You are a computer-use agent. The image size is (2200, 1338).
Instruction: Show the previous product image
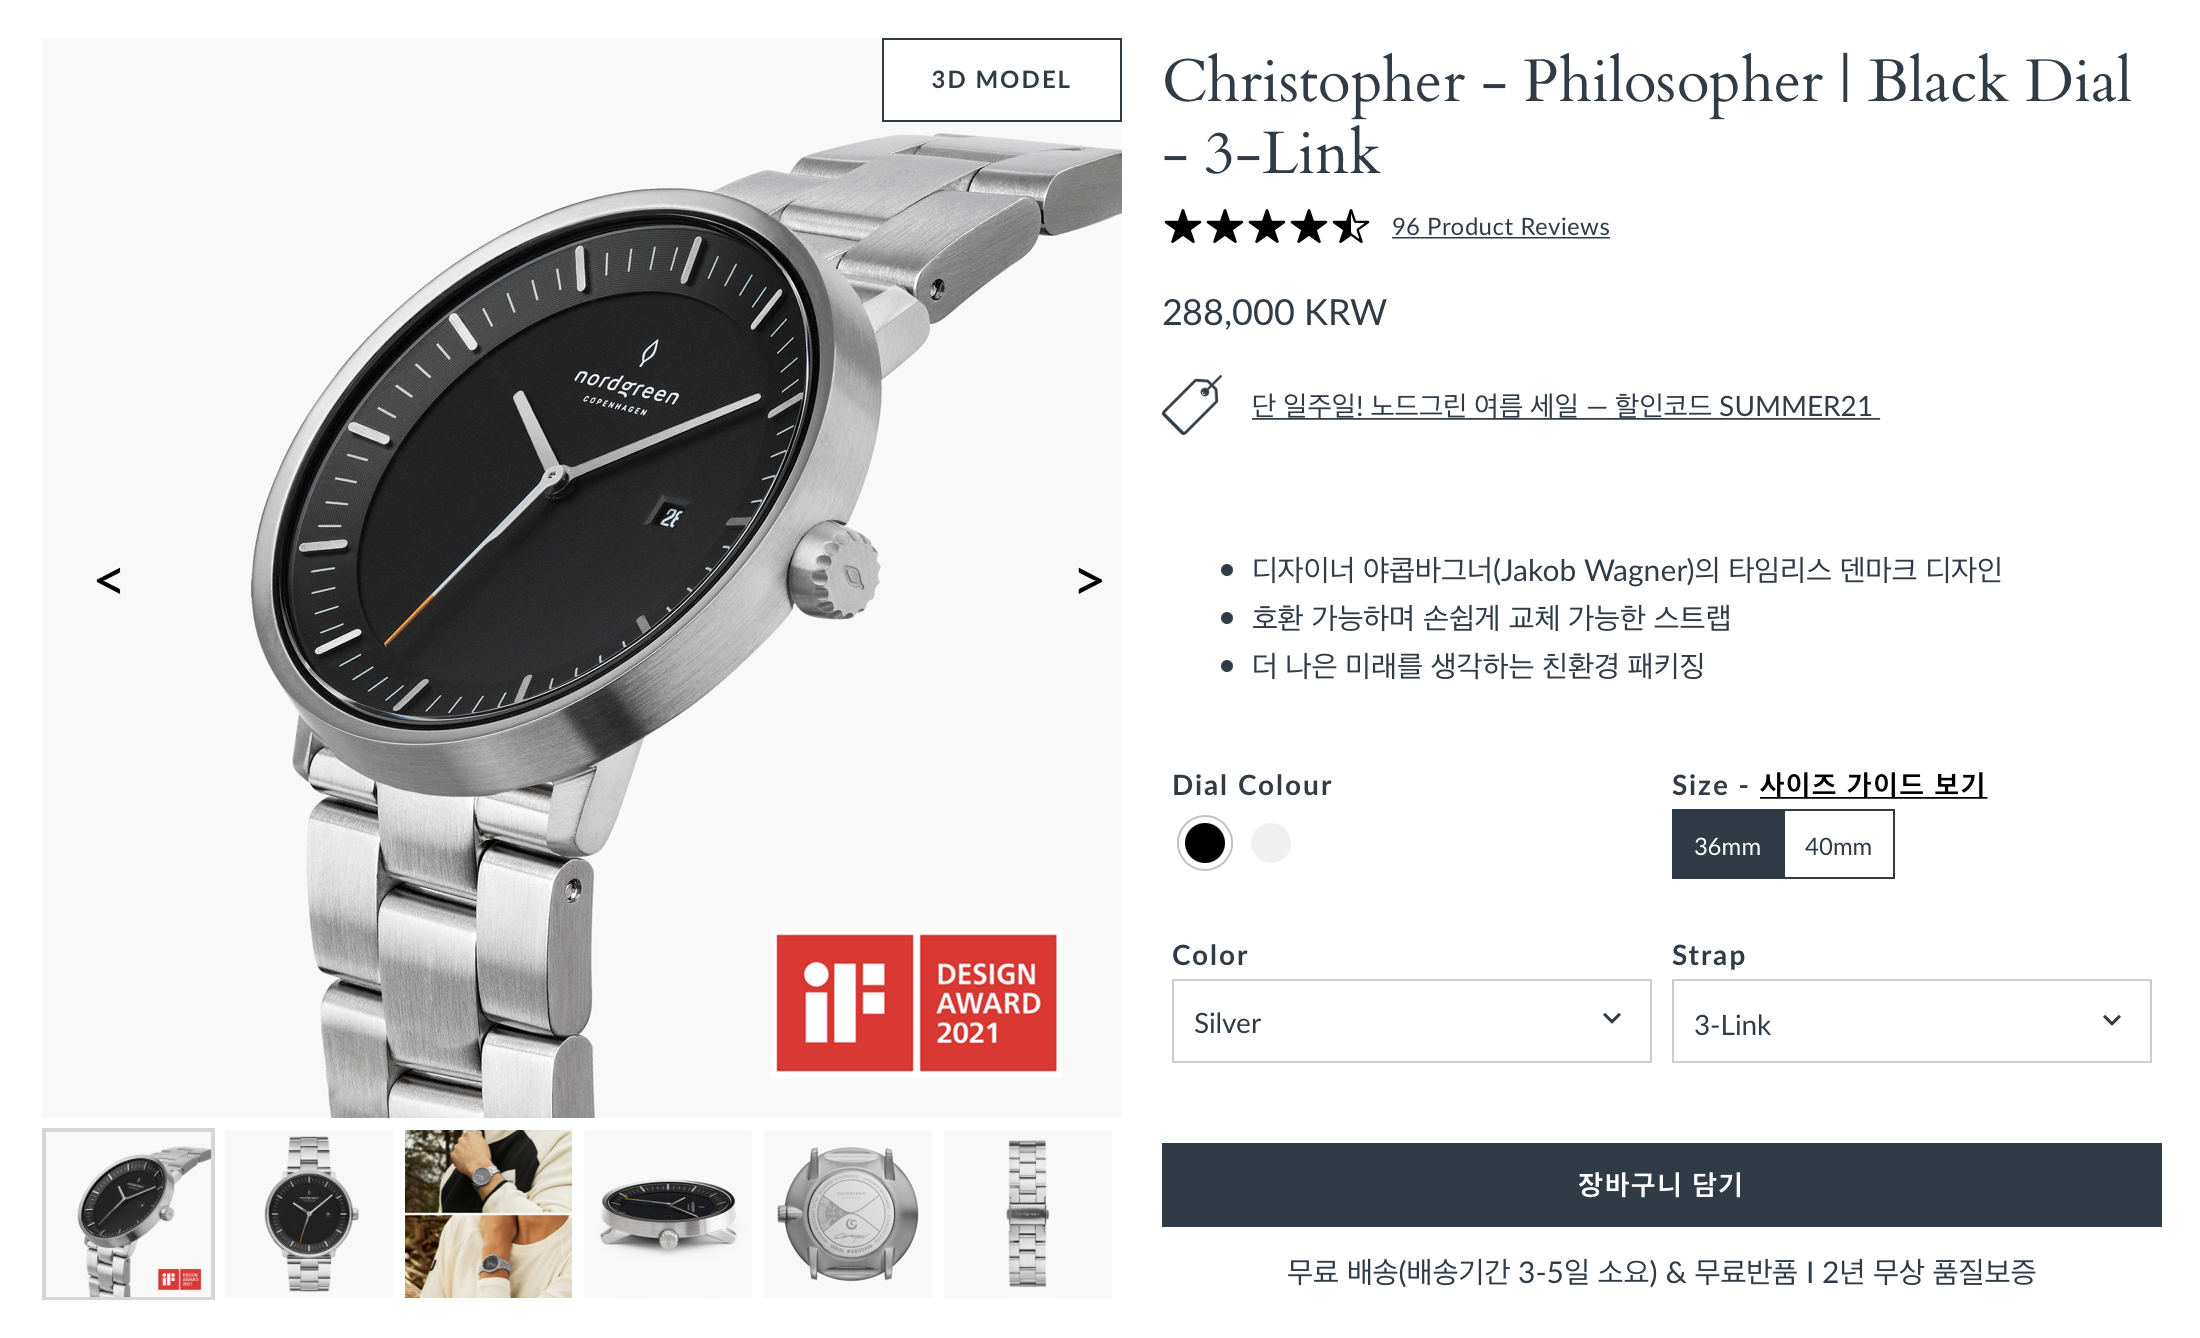pyautogui.click(x=109, y=580)
